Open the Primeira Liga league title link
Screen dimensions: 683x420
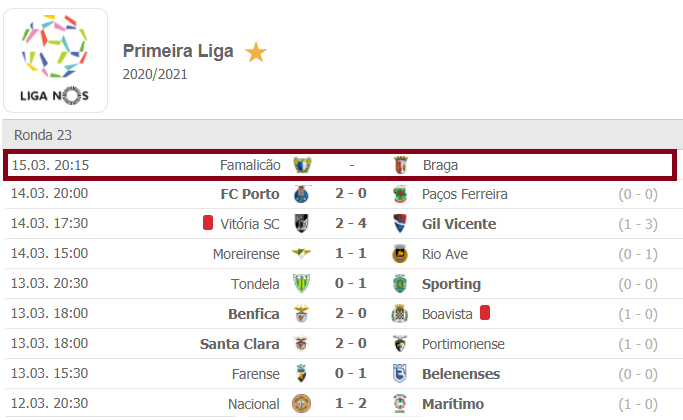point(178,52)
